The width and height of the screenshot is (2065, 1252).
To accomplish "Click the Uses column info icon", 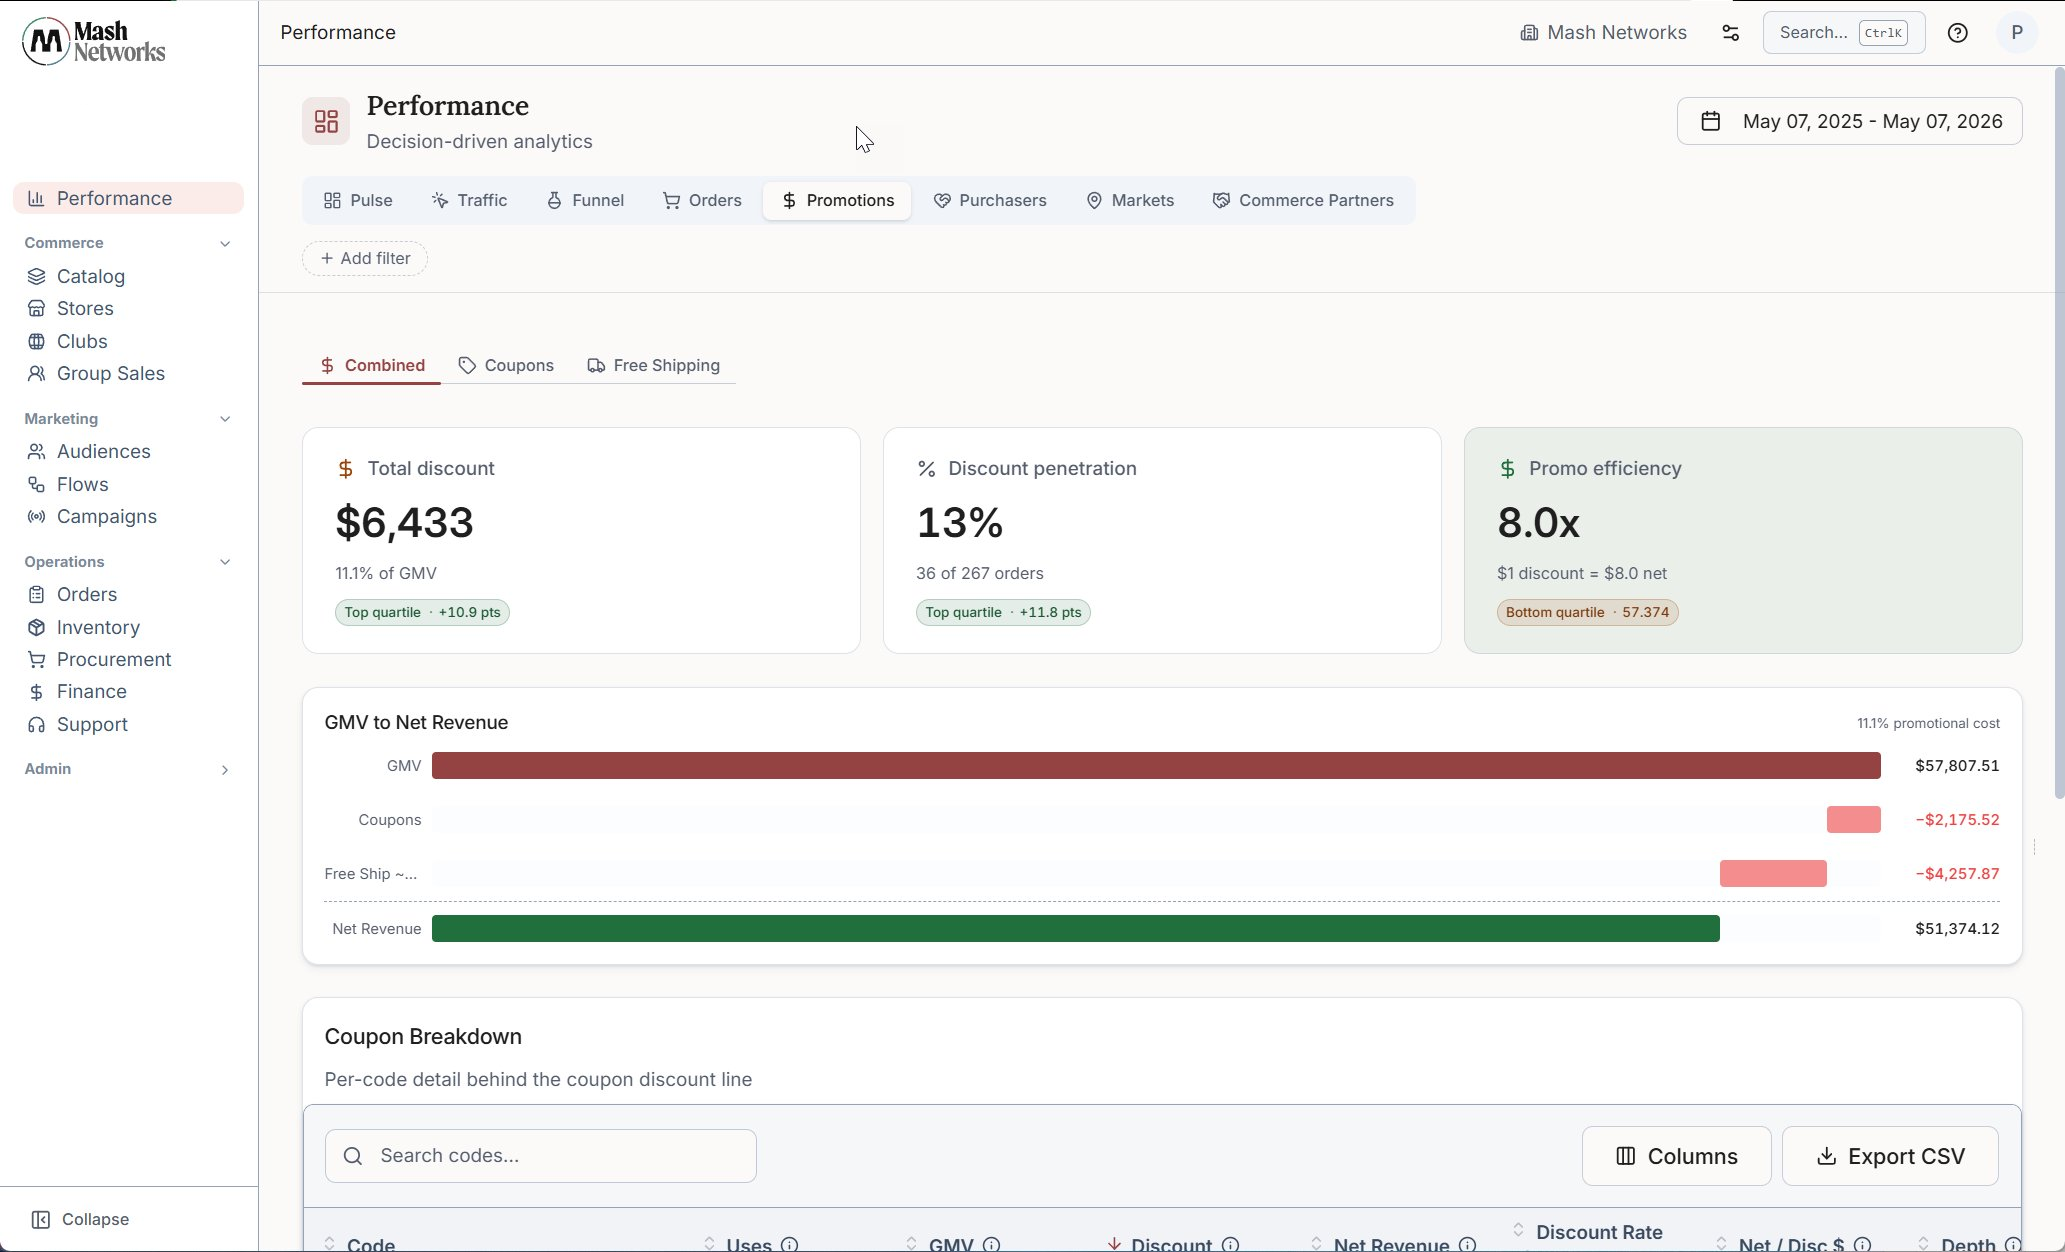I will 789,1244.
